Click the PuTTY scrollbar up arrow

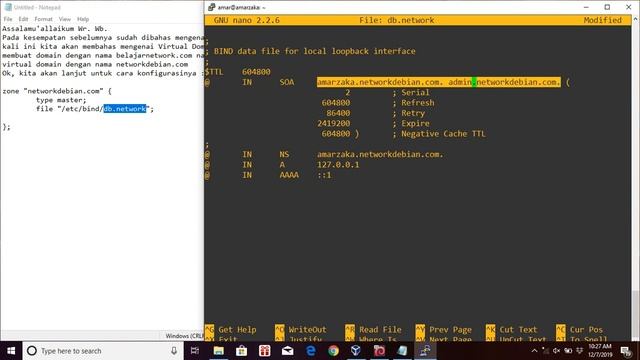[636, 19]
